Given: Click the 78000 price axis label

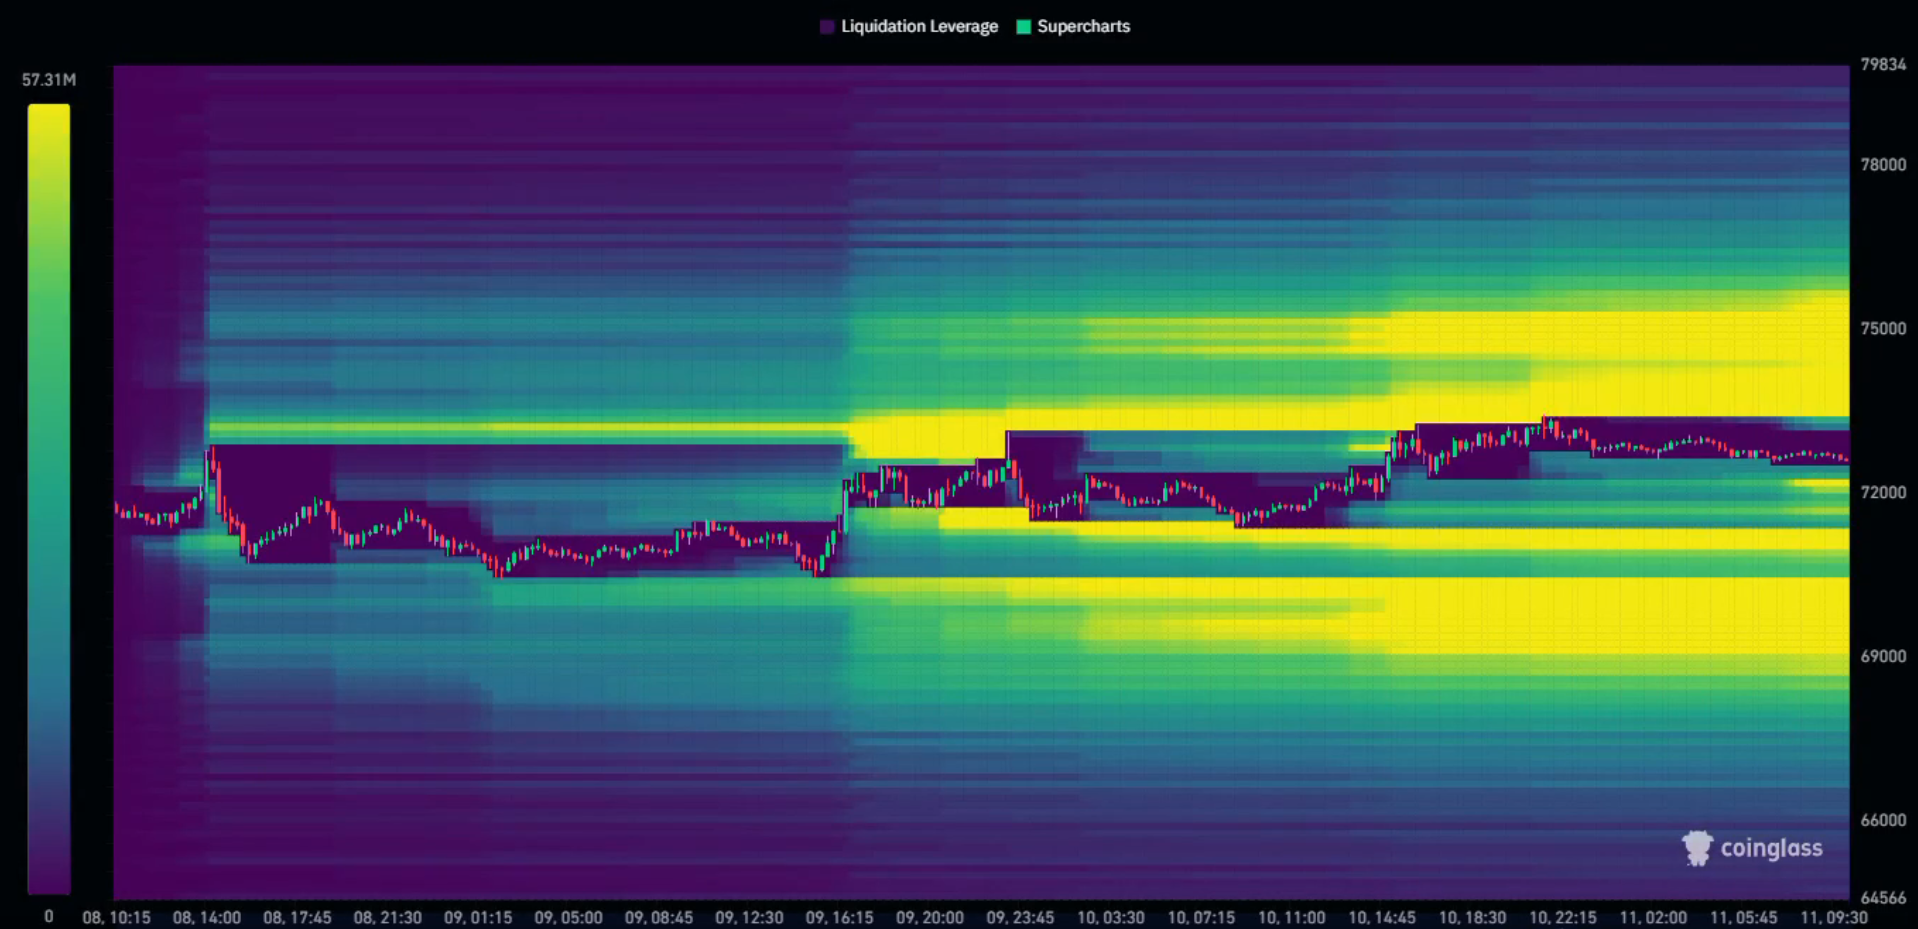Looking at the screenshot, I should coord(1882,164).
